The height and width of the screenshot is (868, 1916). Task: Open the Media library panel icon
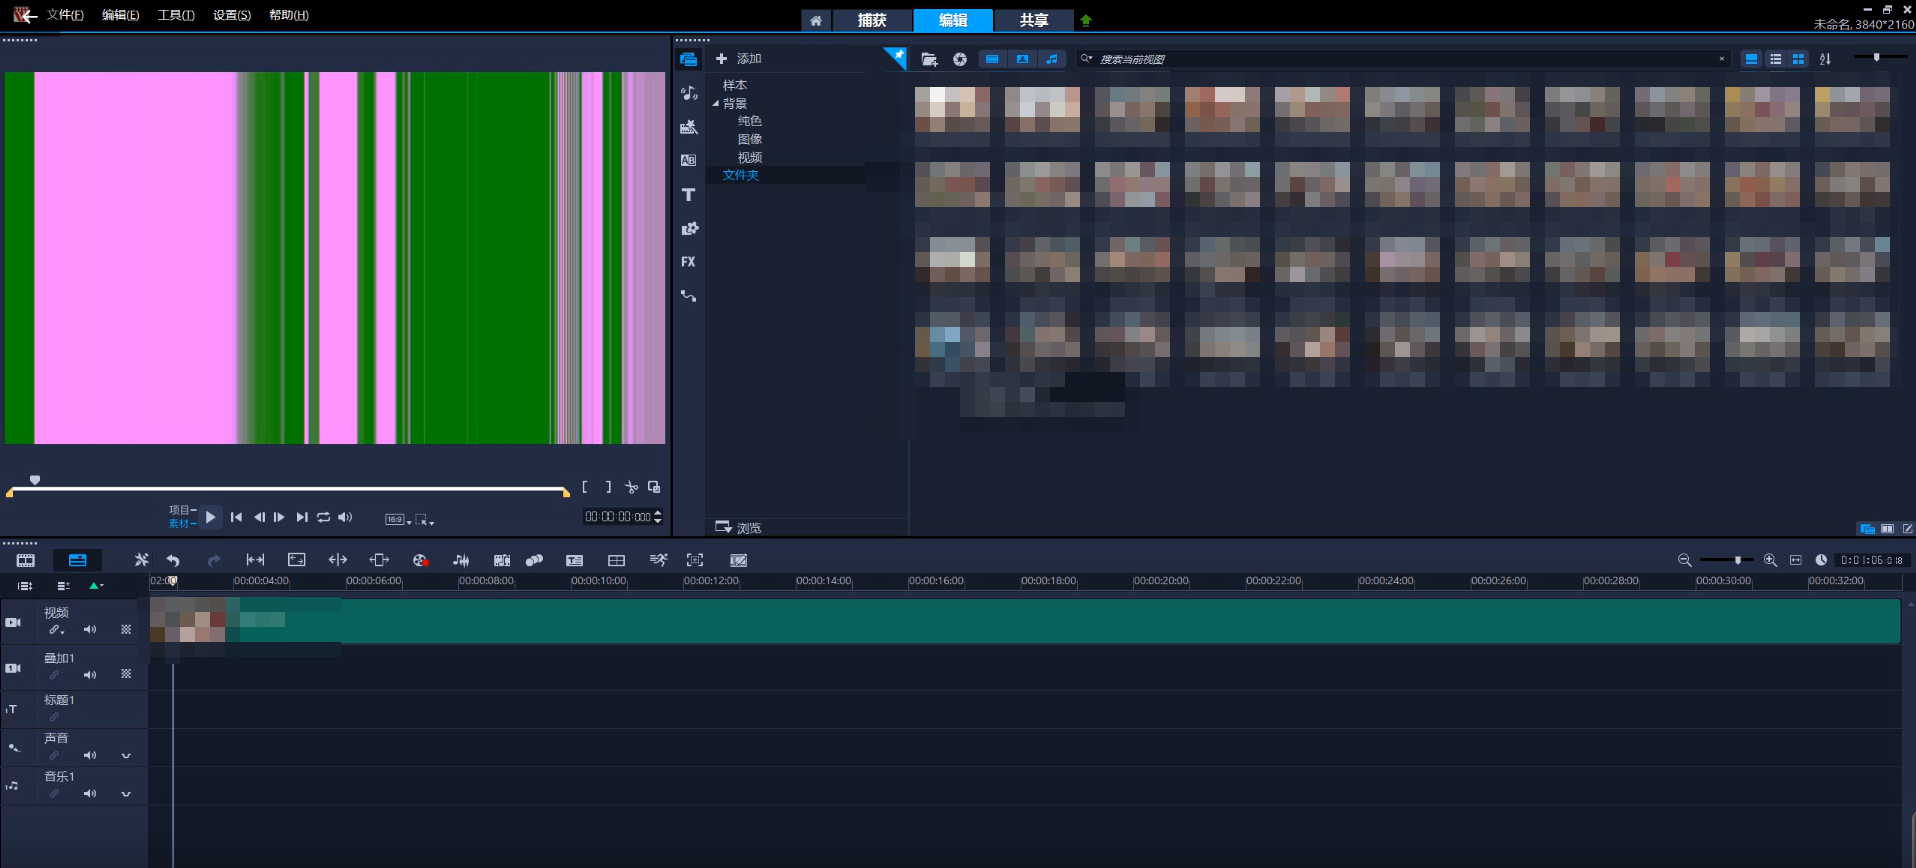[688, 60]
